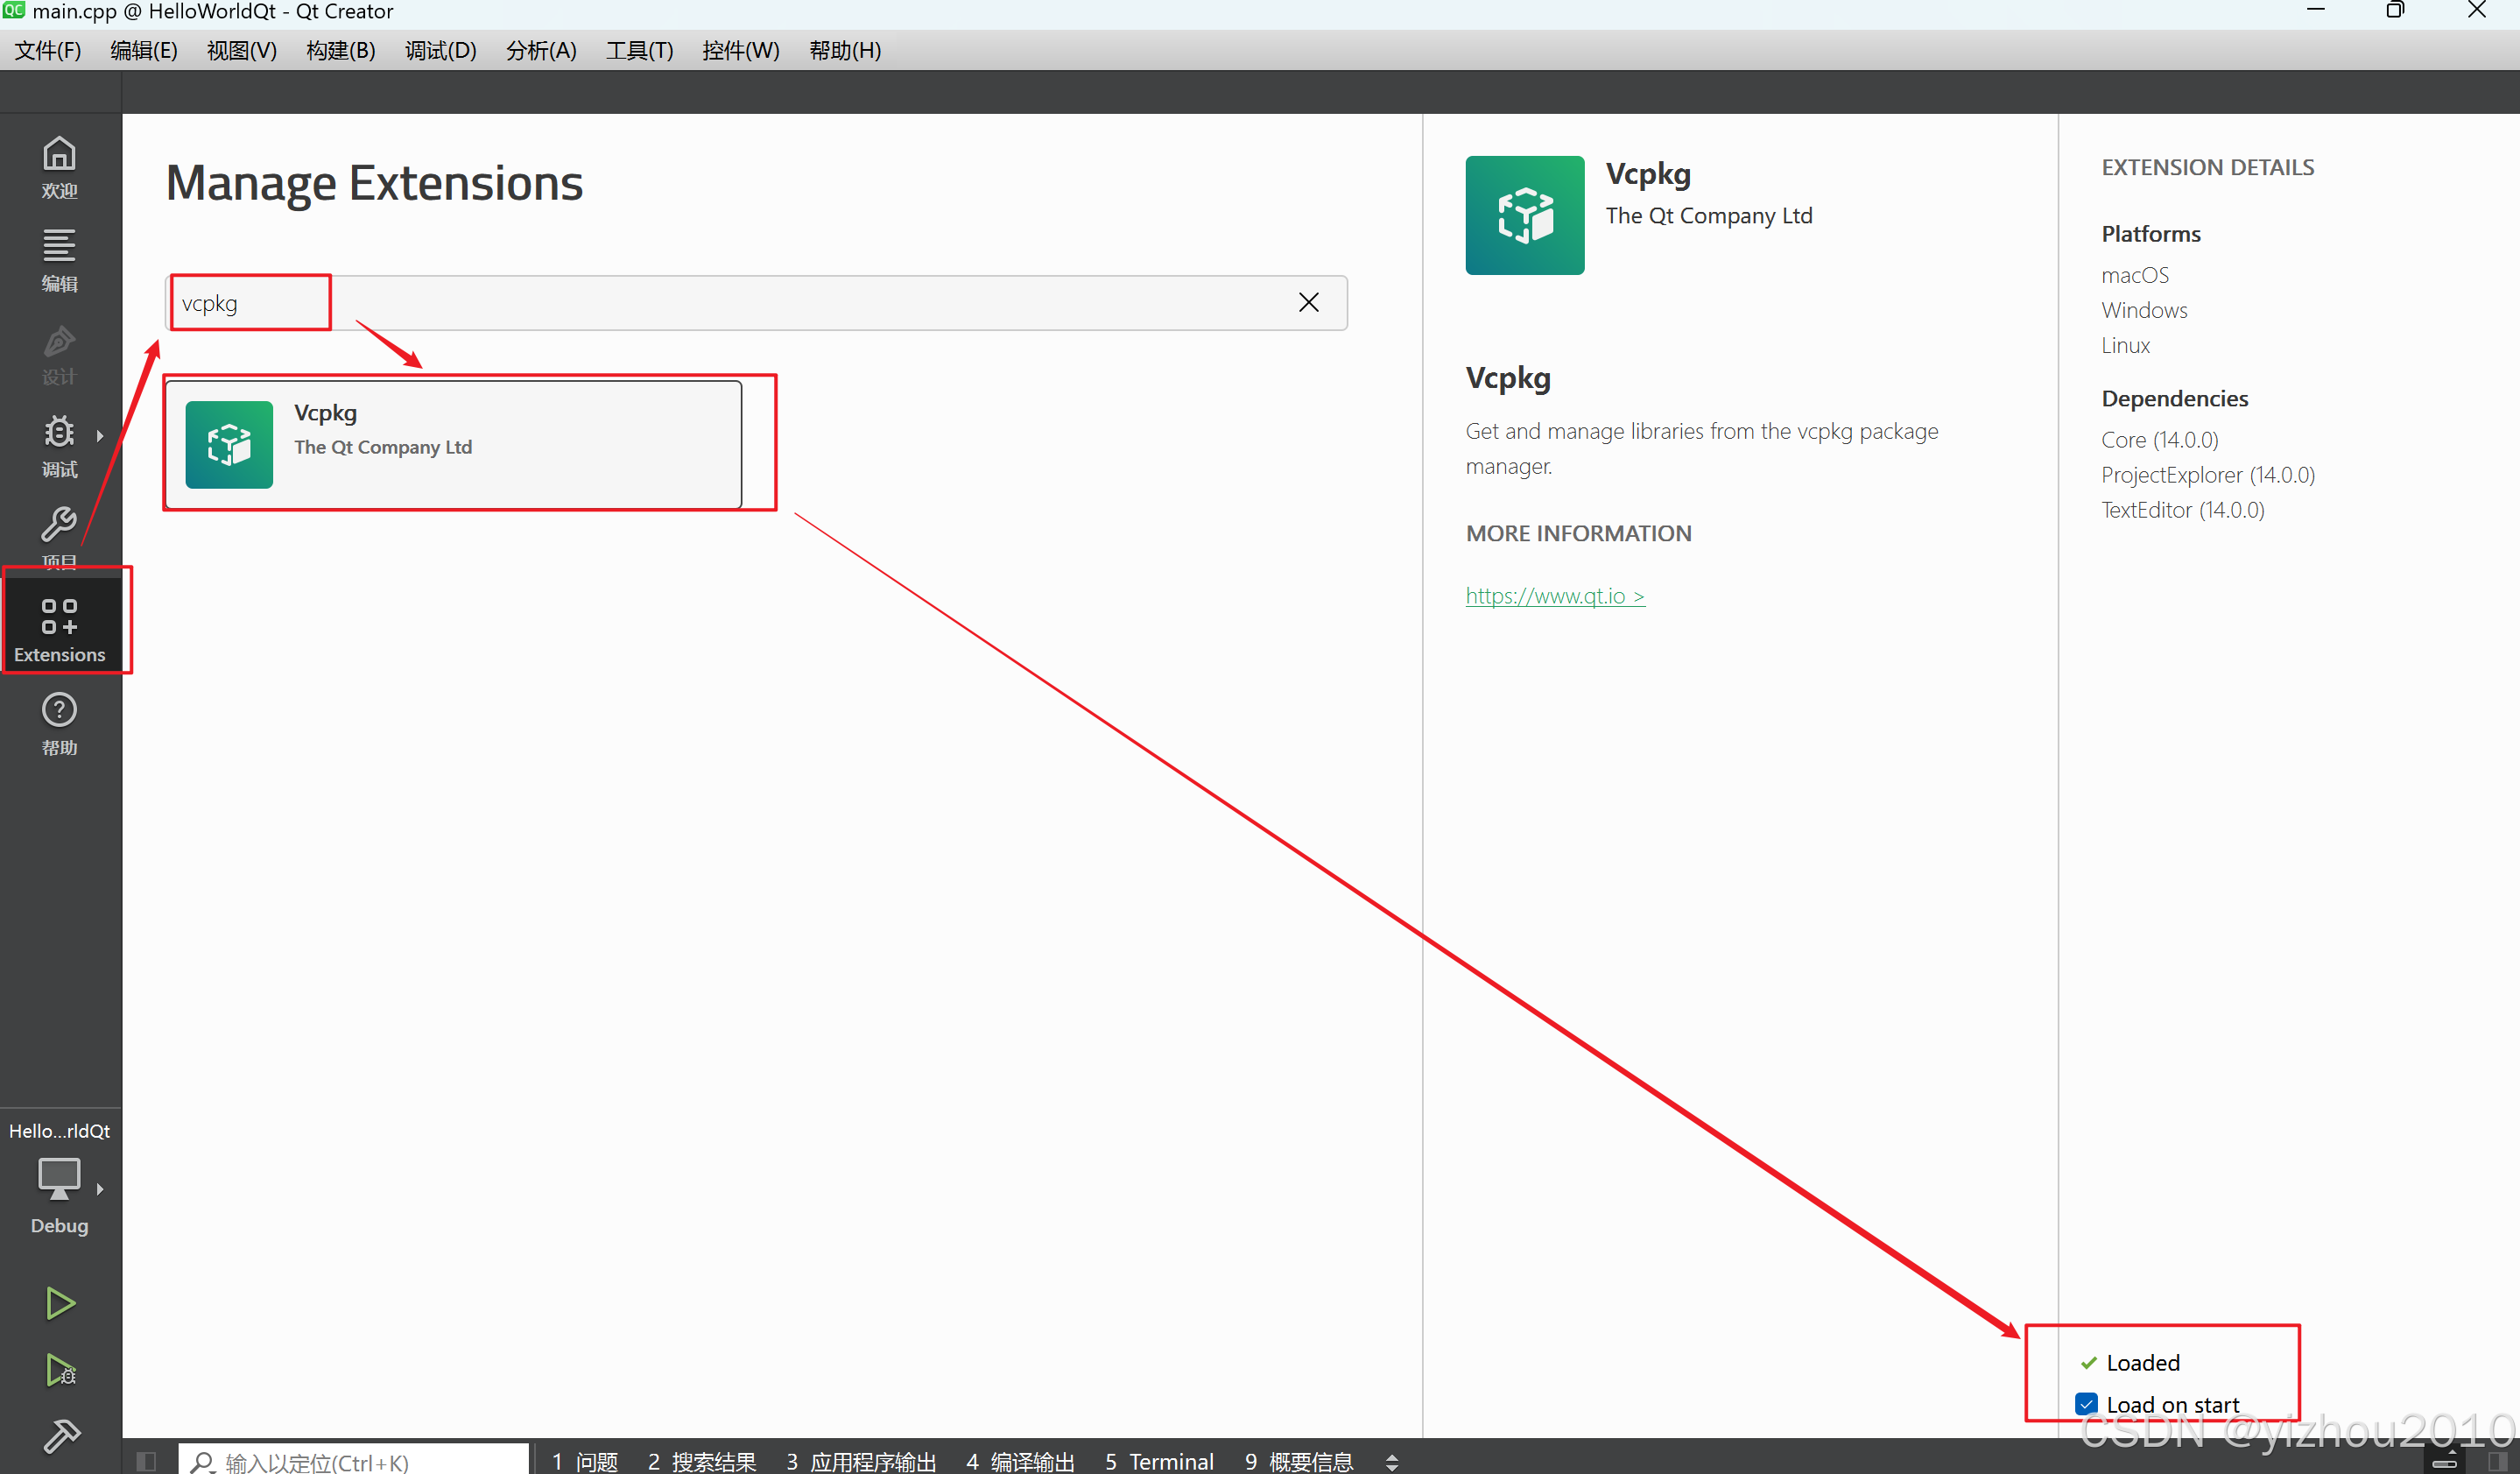
Task: Click the Hello...rldQt project label
Action: 59,1130
